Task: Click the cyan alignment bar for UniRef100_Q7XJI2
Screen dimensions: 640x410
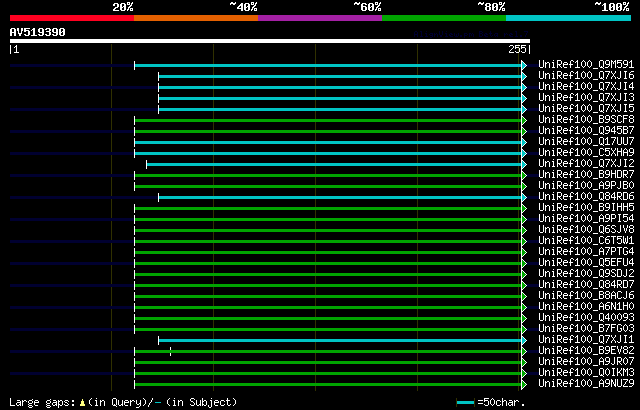Action: (334, 165)
